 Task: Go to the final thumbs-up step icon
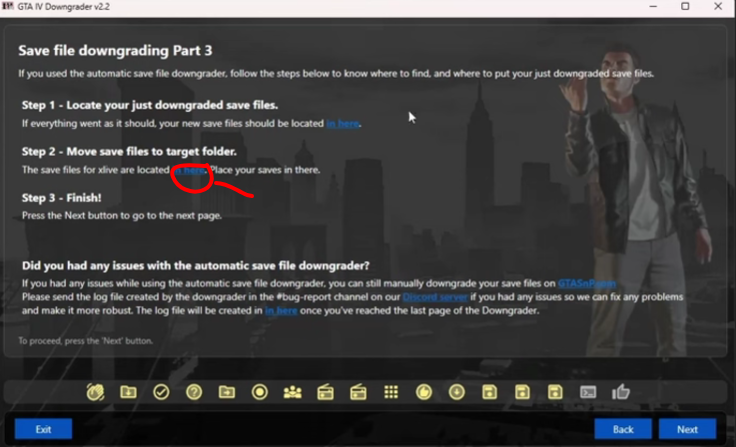coord(621,392)
